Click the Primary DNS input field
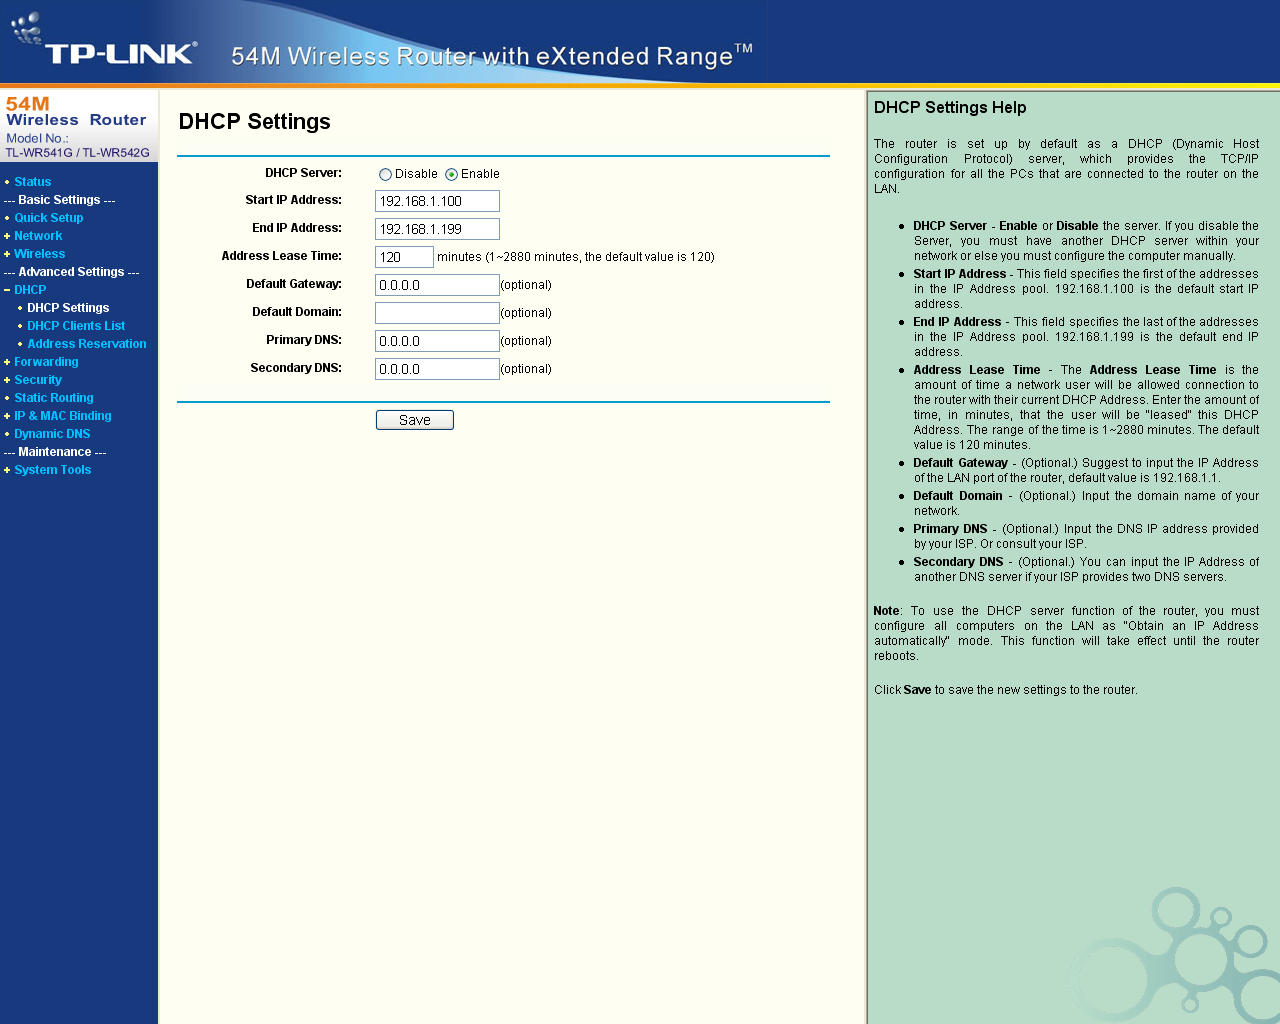 pos(437,341)
